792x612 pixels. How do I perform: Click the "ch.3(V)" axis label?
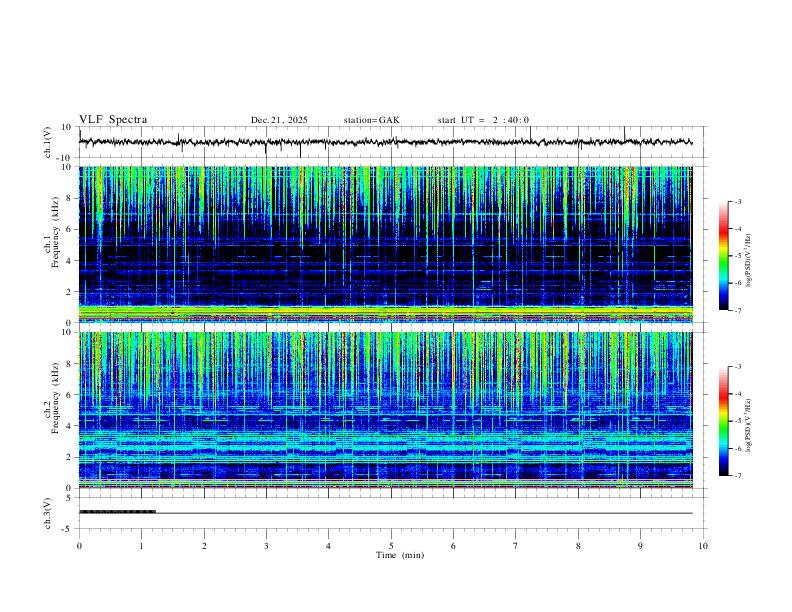48,514
